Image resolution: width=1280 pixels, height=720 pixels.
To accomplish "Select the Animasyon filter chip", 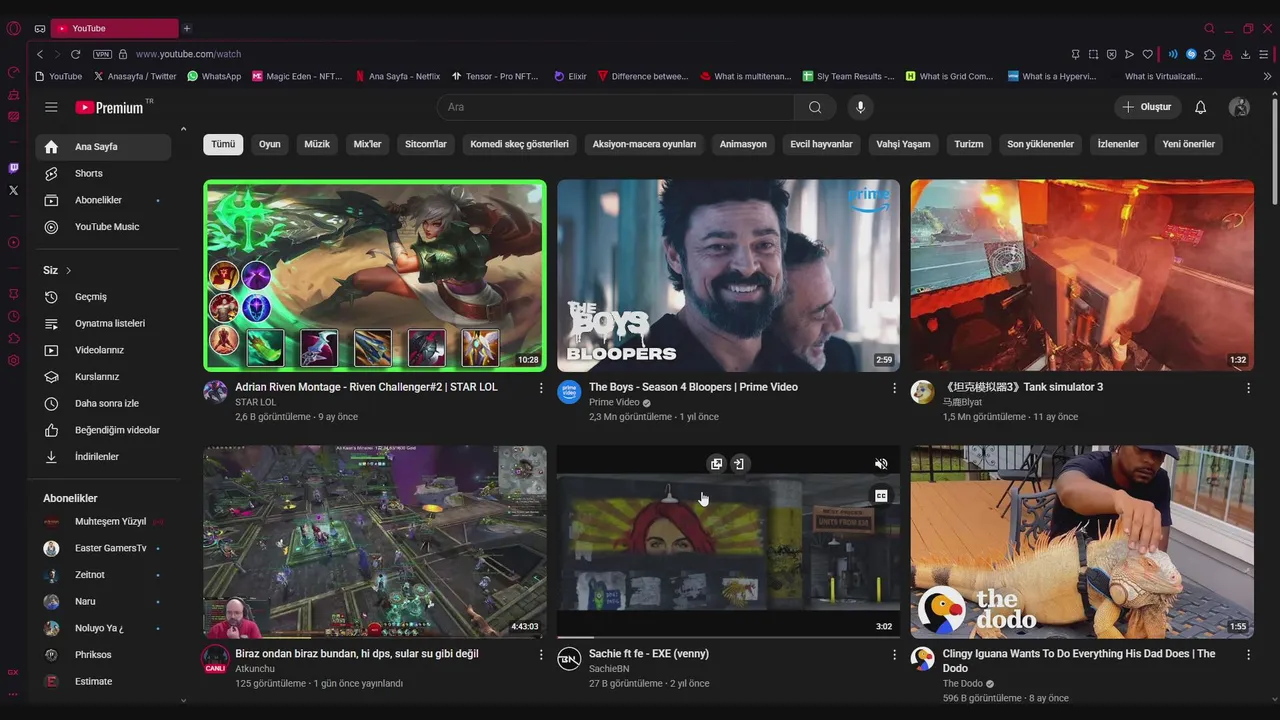I will coord(743,144).
